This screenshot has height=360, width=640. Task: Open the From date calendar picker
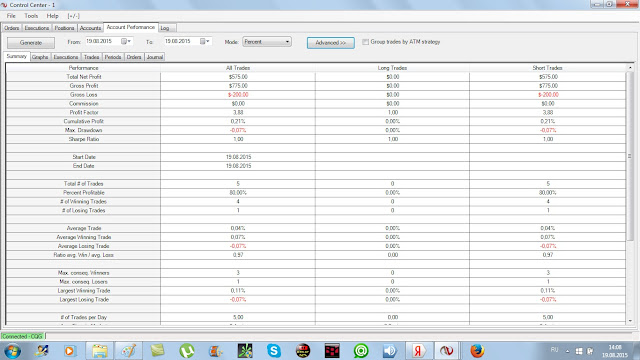(x=125, y=41)
